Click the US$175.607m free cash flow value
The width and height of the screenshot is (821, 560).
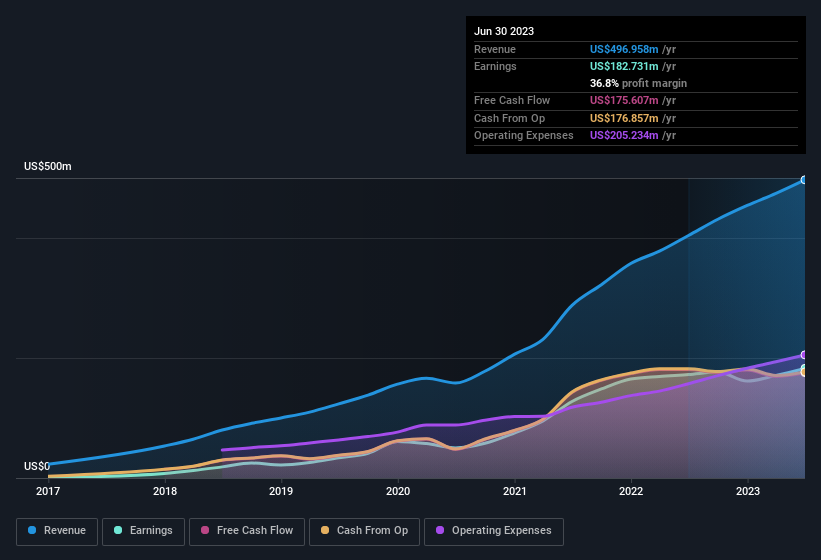[624, 100]
